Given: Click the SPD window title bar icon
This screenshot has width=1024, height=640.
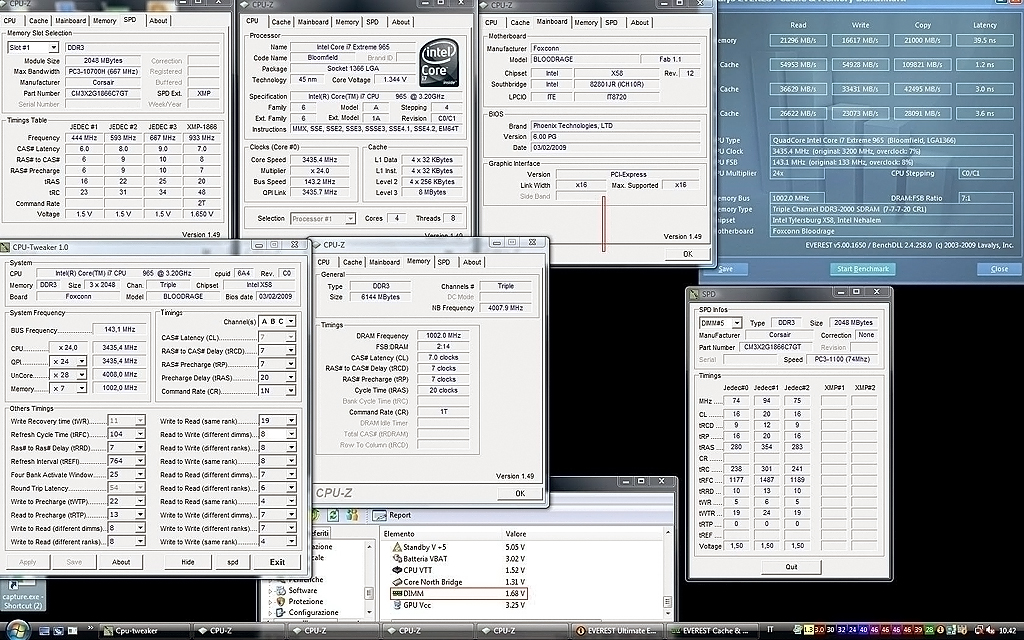Looking at the screenshot, I should coord(695,294).
